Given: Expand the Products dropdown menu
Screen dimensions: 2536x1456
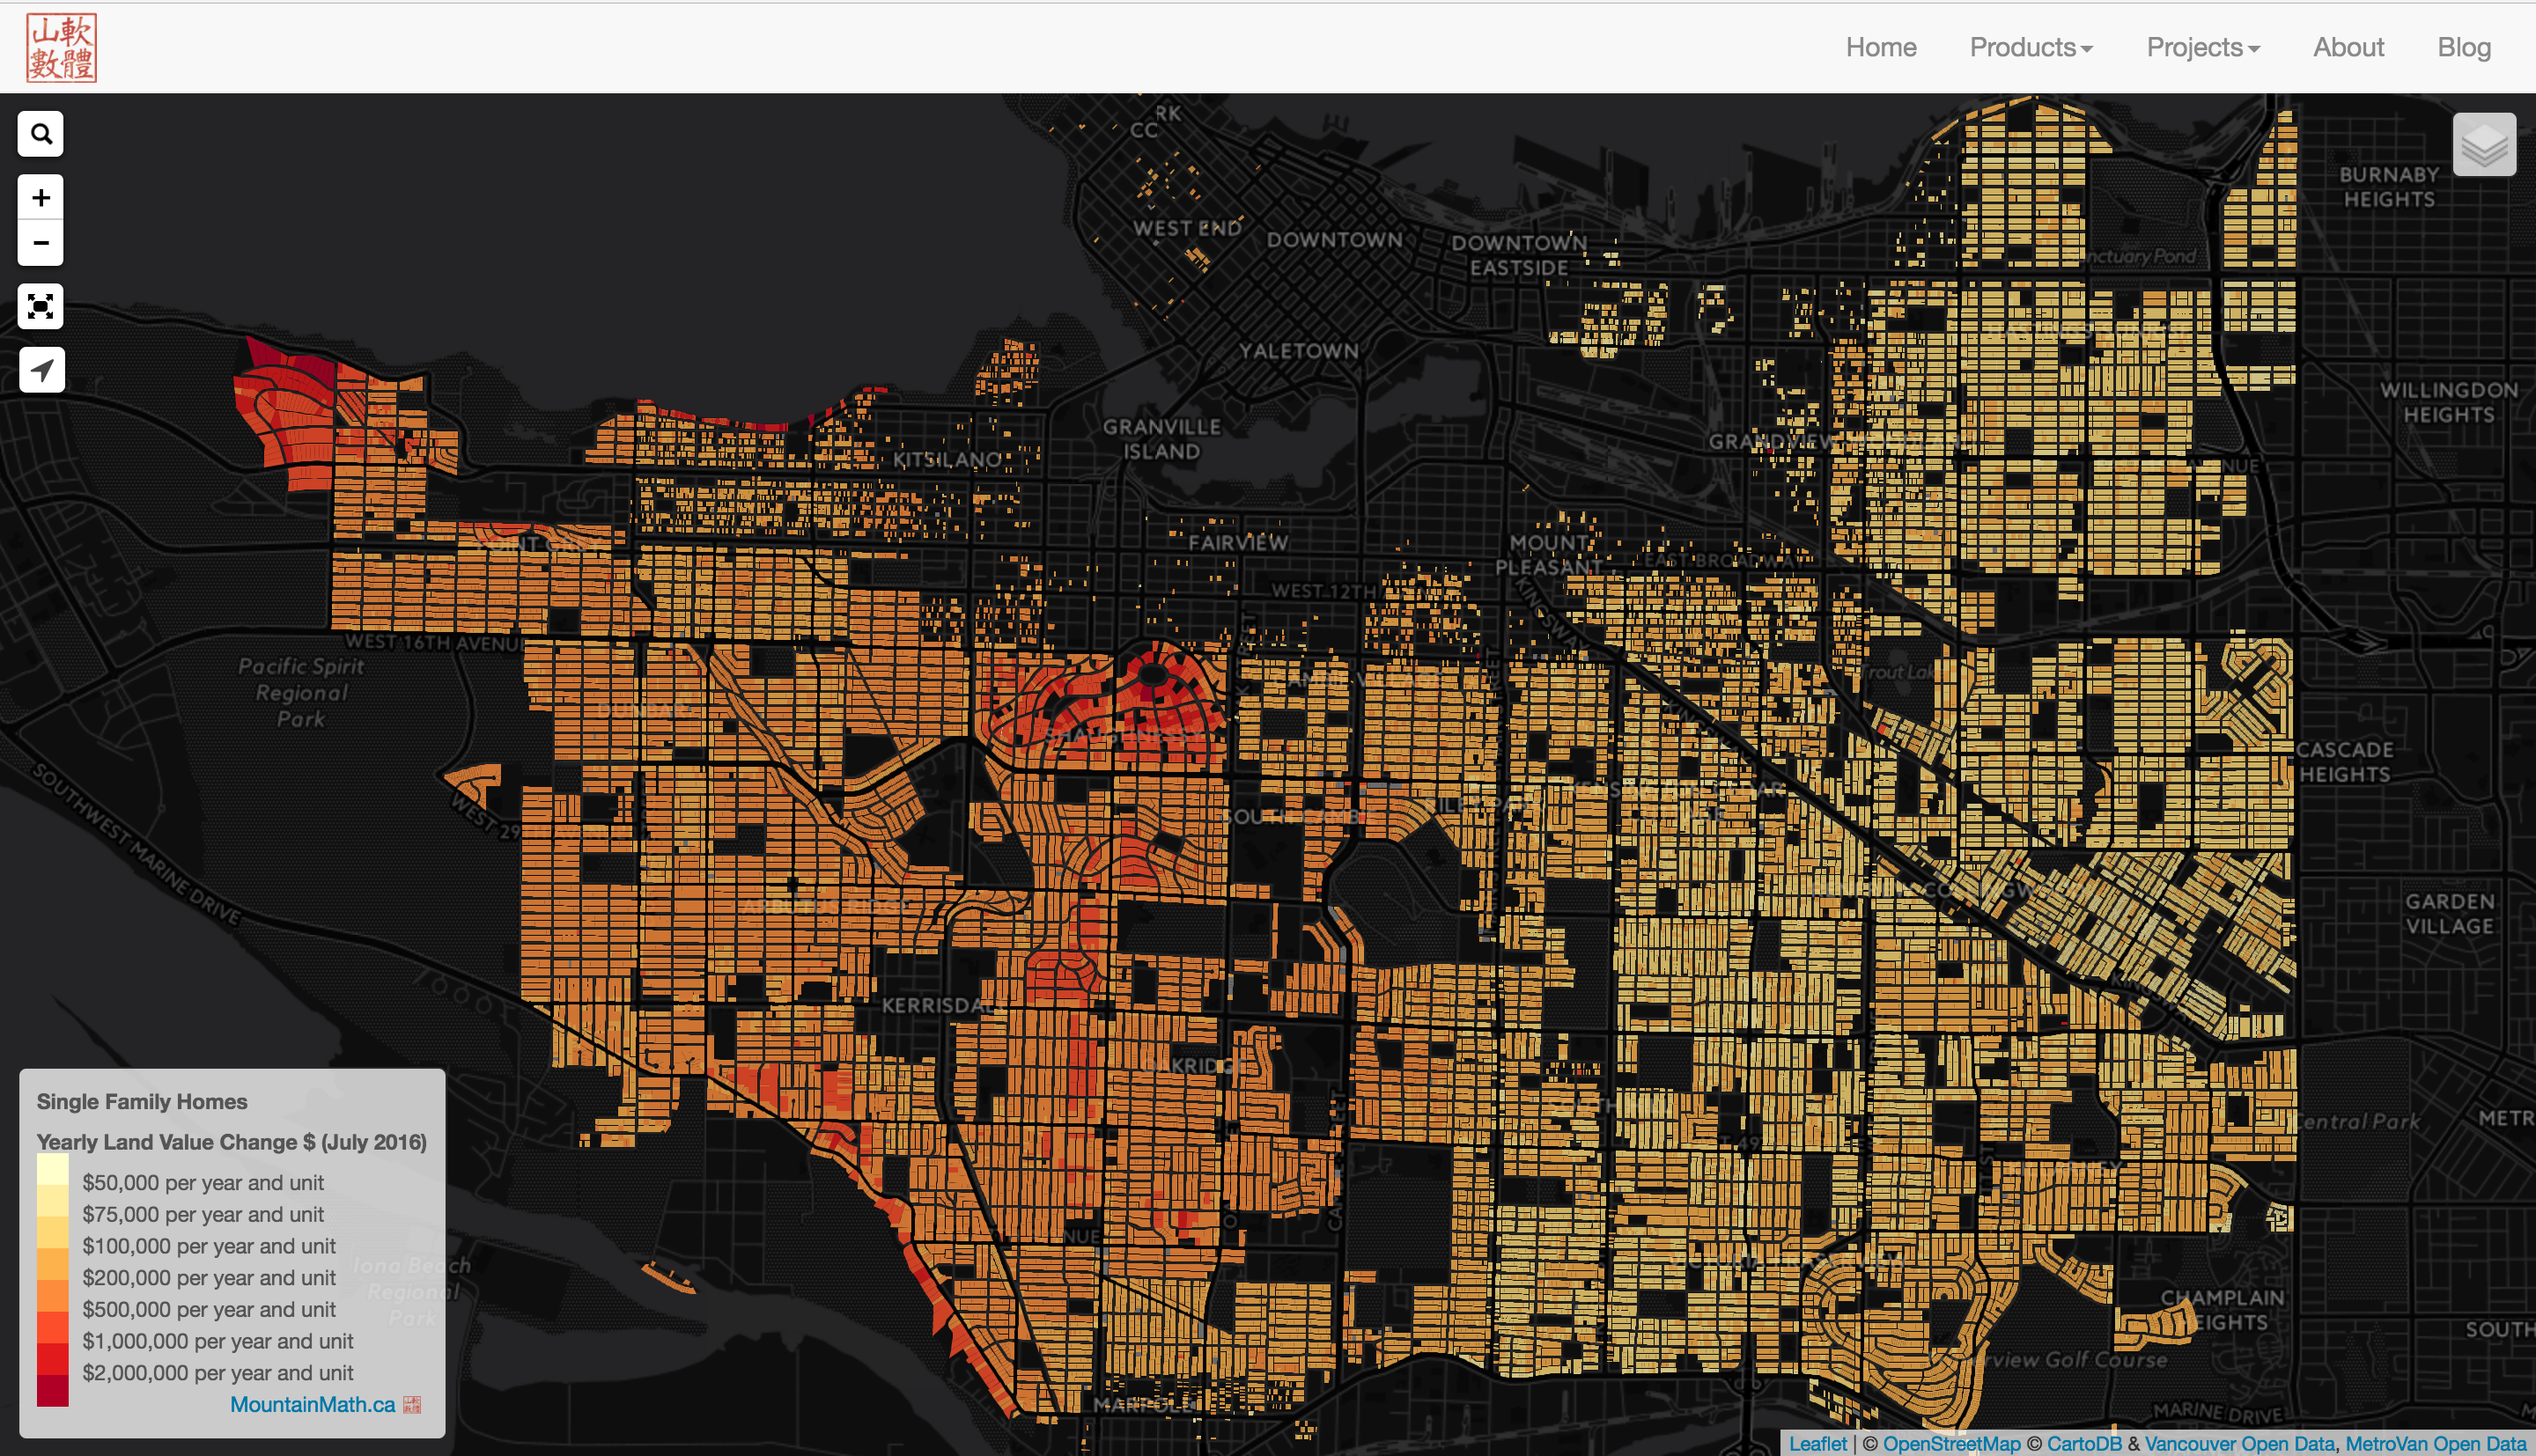Looking at the screenshot, I should (2030, 47).
